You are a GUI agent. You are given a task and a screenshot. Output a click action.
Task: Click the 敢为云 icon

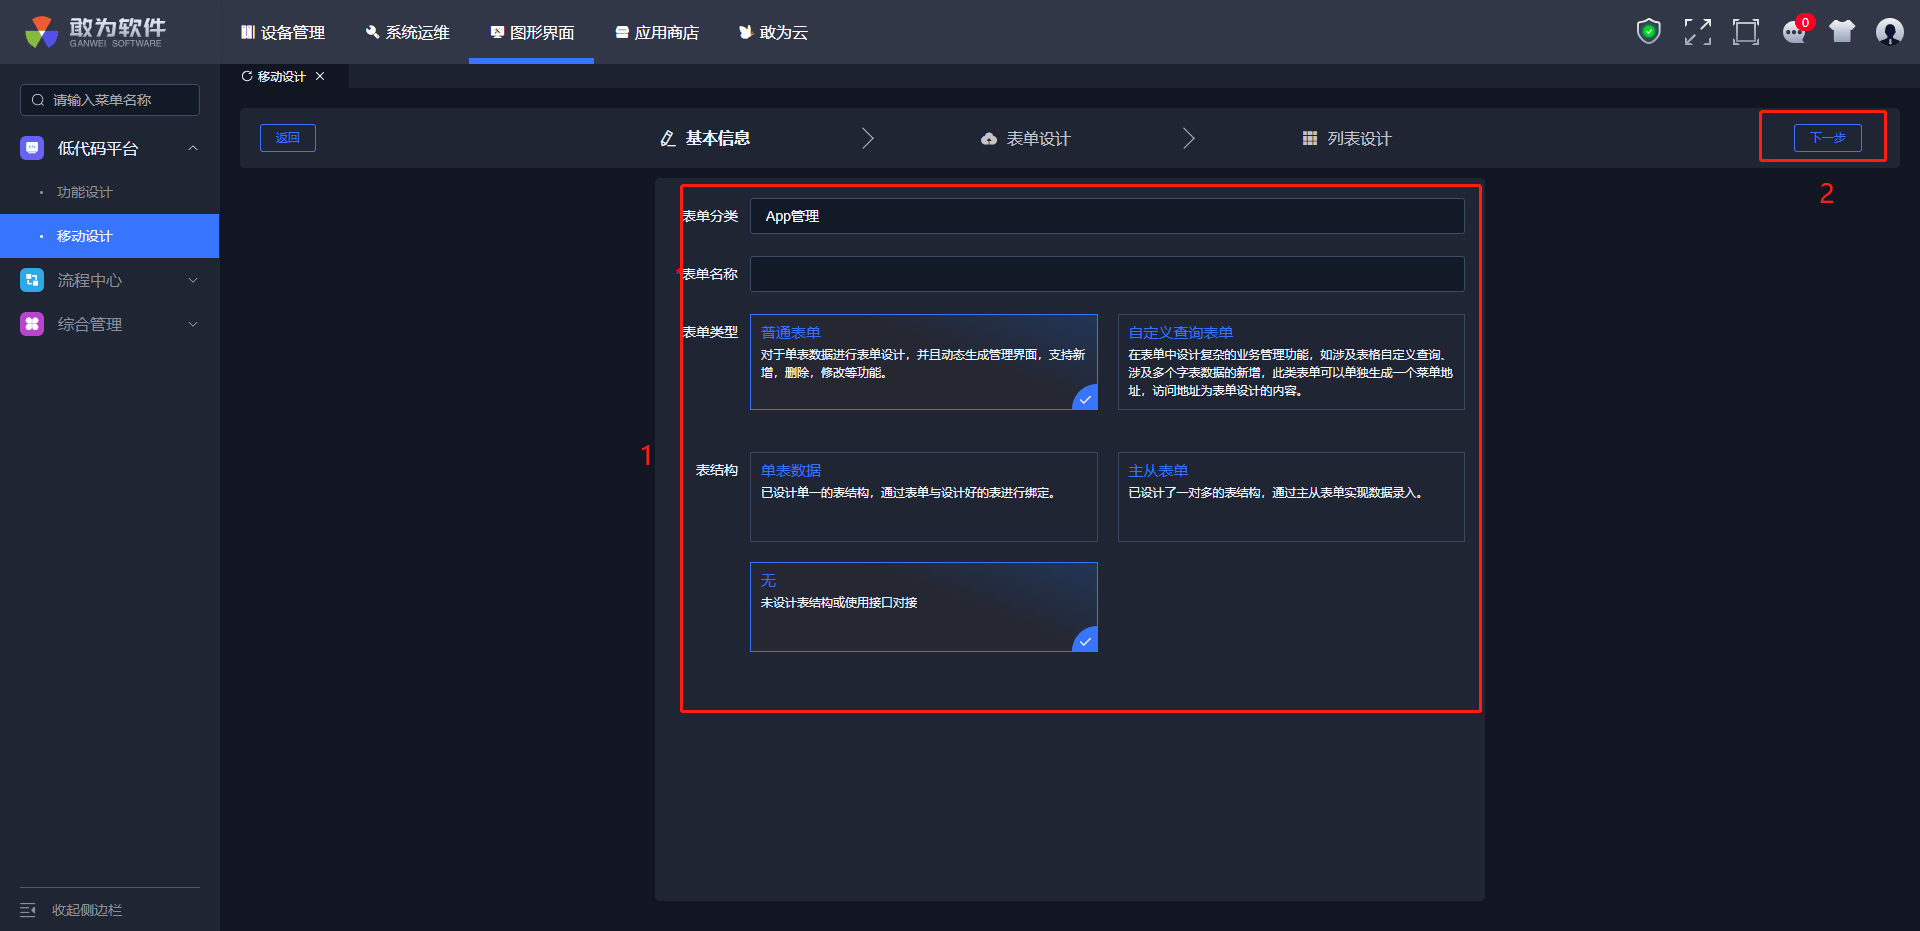point(745,32)
